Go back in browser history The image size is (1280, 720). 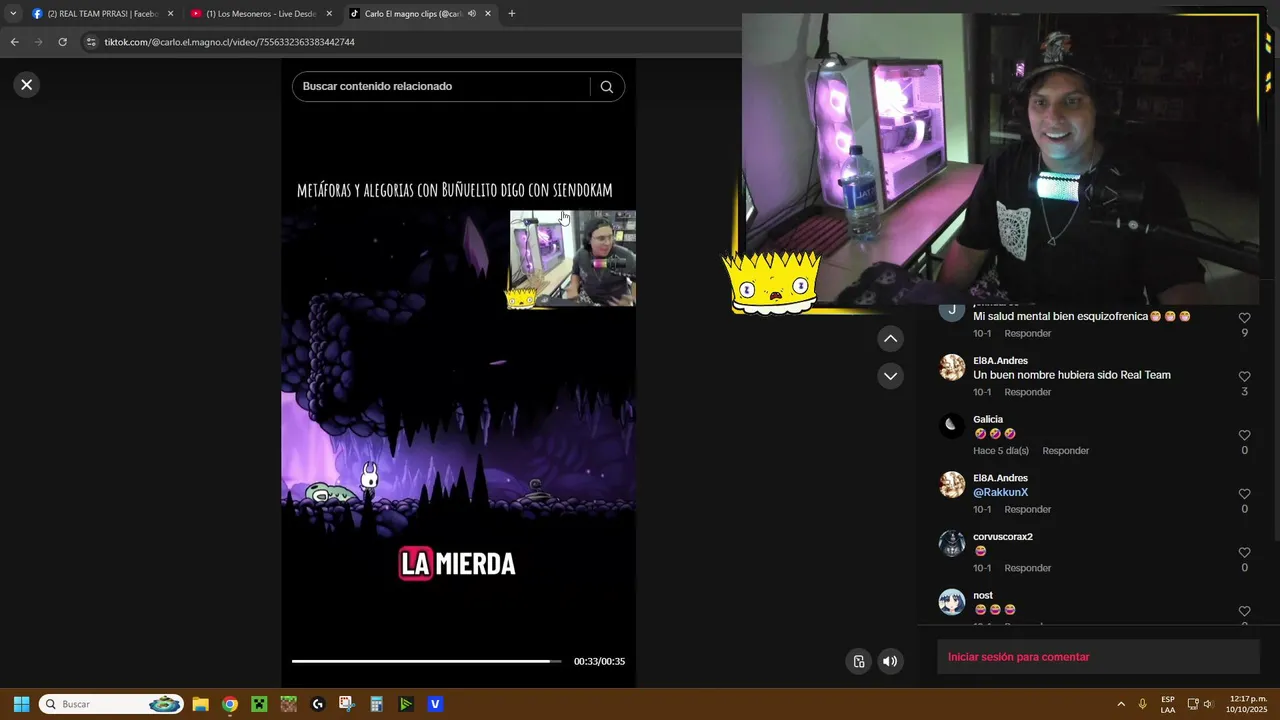(14, 42)
